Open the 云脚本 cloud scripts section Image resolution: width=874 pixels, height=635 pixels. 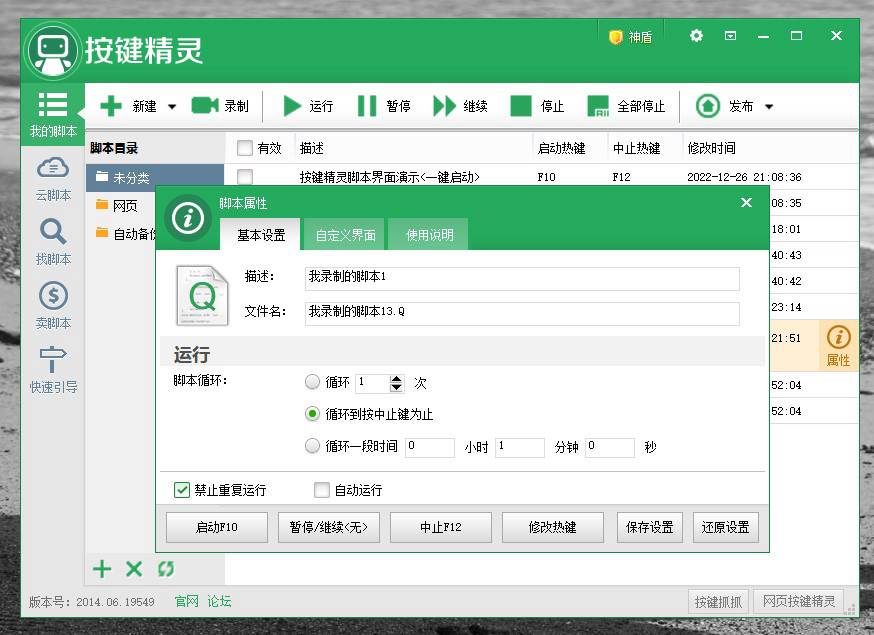coord(53,179)
